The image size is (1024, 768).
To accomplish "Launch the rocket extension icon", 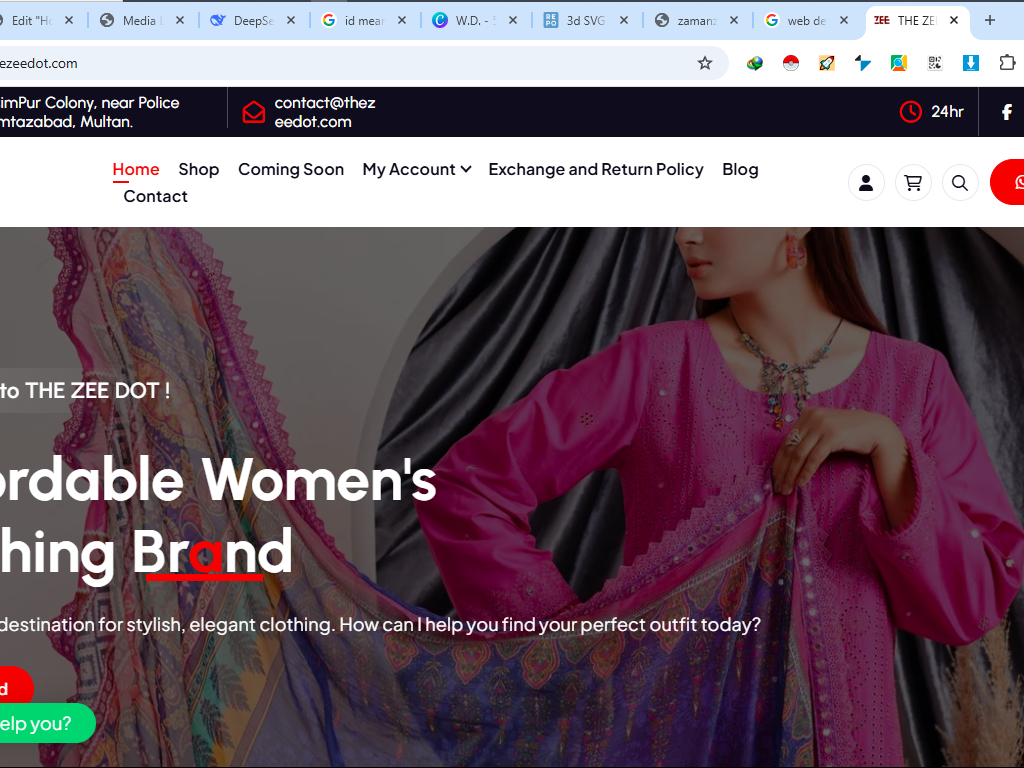I will pyautogui.click(x=827, y=63).
